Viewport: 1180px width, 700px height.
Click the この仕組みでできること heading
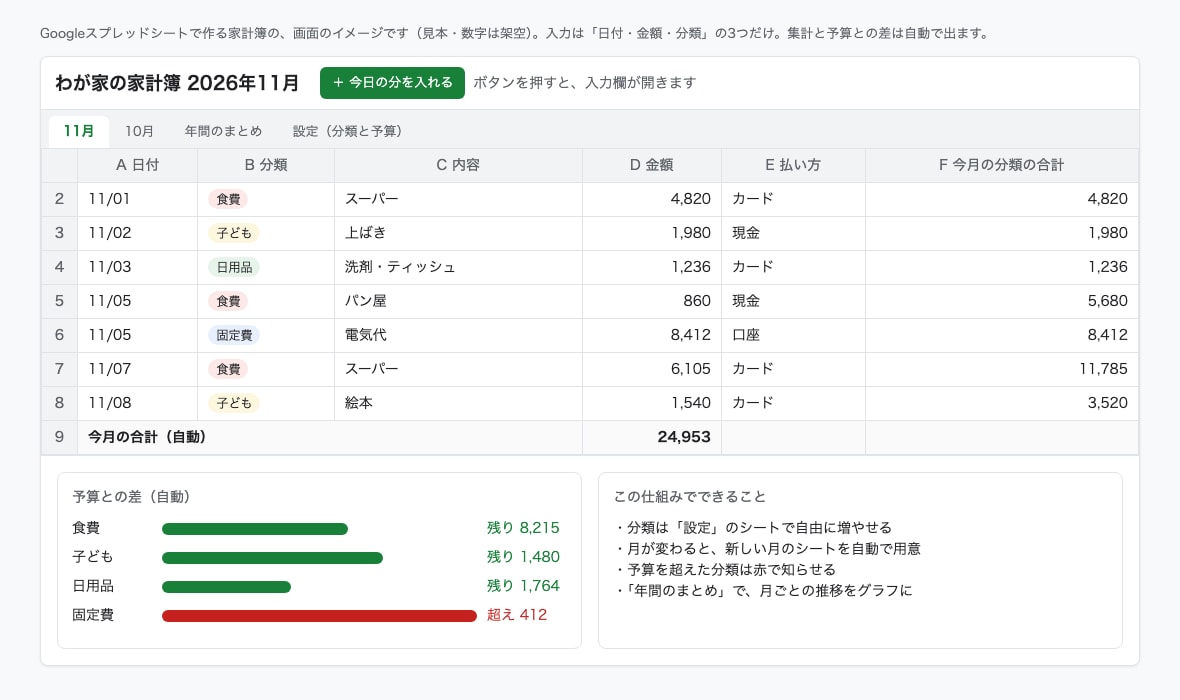click(689, 497)
